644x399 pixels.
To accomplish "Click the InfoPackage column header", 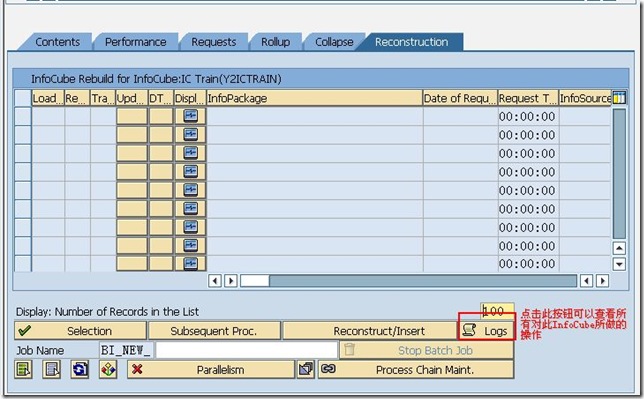I will (x=315, y=98).
